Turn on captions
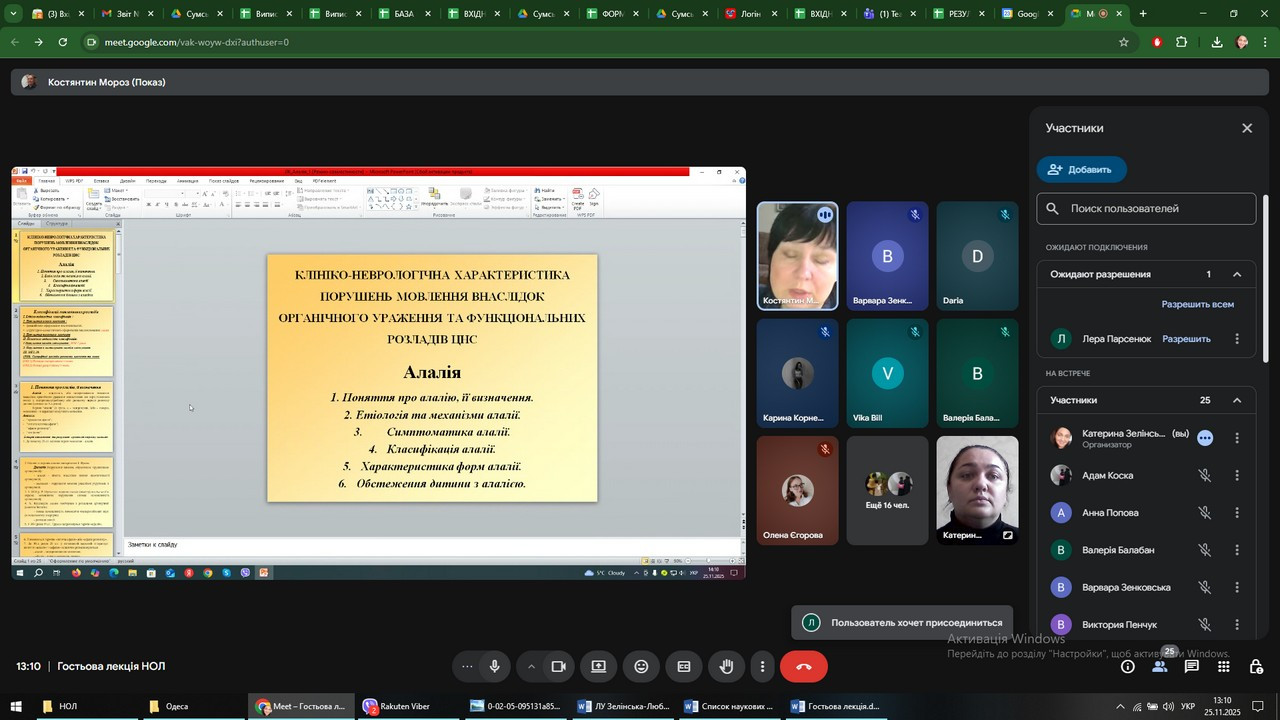Screen dimensions: 1280x720 (x=684, y=667)
